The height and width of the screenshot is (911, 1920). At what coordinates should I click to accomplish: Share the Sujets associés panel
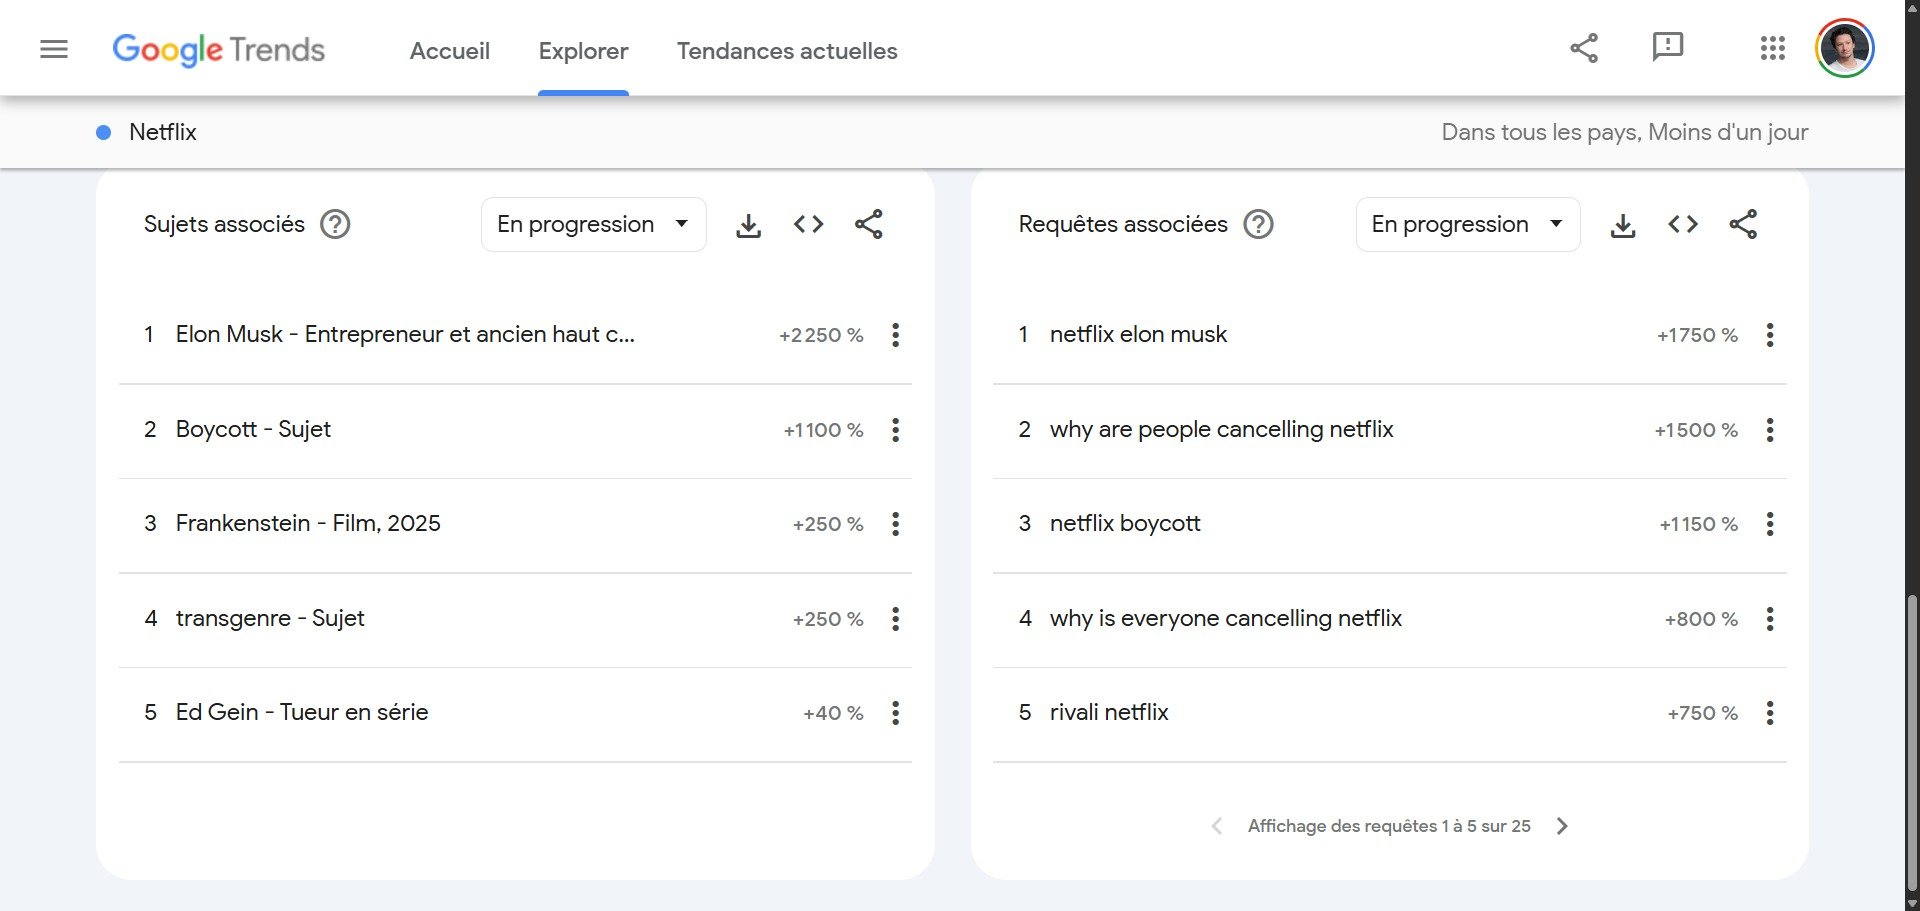pos(868,224)
